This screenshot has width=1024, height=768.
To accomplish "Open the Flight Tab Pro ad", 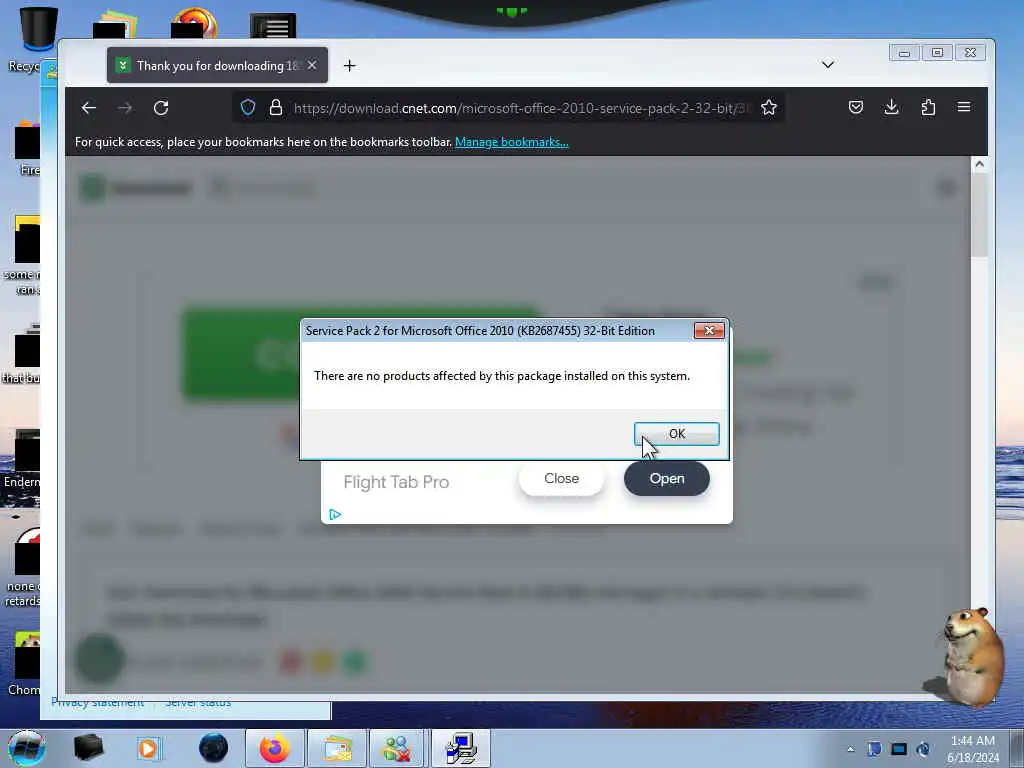I will click(x=667, y=479).
